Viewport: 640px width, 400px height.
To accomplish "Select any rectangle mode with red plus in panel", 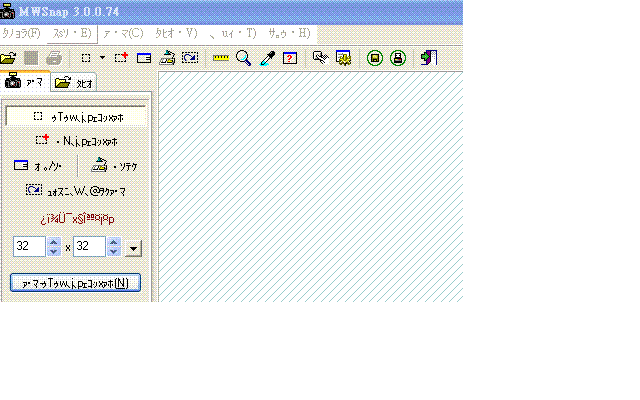I will coord(76,141).
